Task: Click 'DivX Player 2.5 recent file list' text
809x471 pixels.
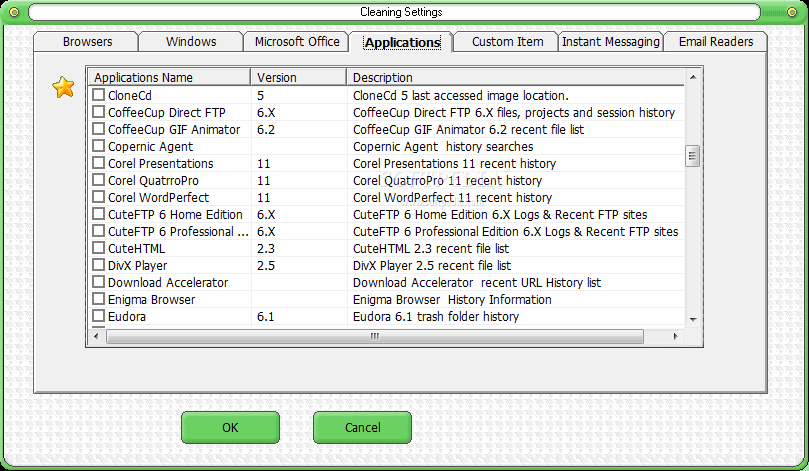Action: tap(432, 266)
